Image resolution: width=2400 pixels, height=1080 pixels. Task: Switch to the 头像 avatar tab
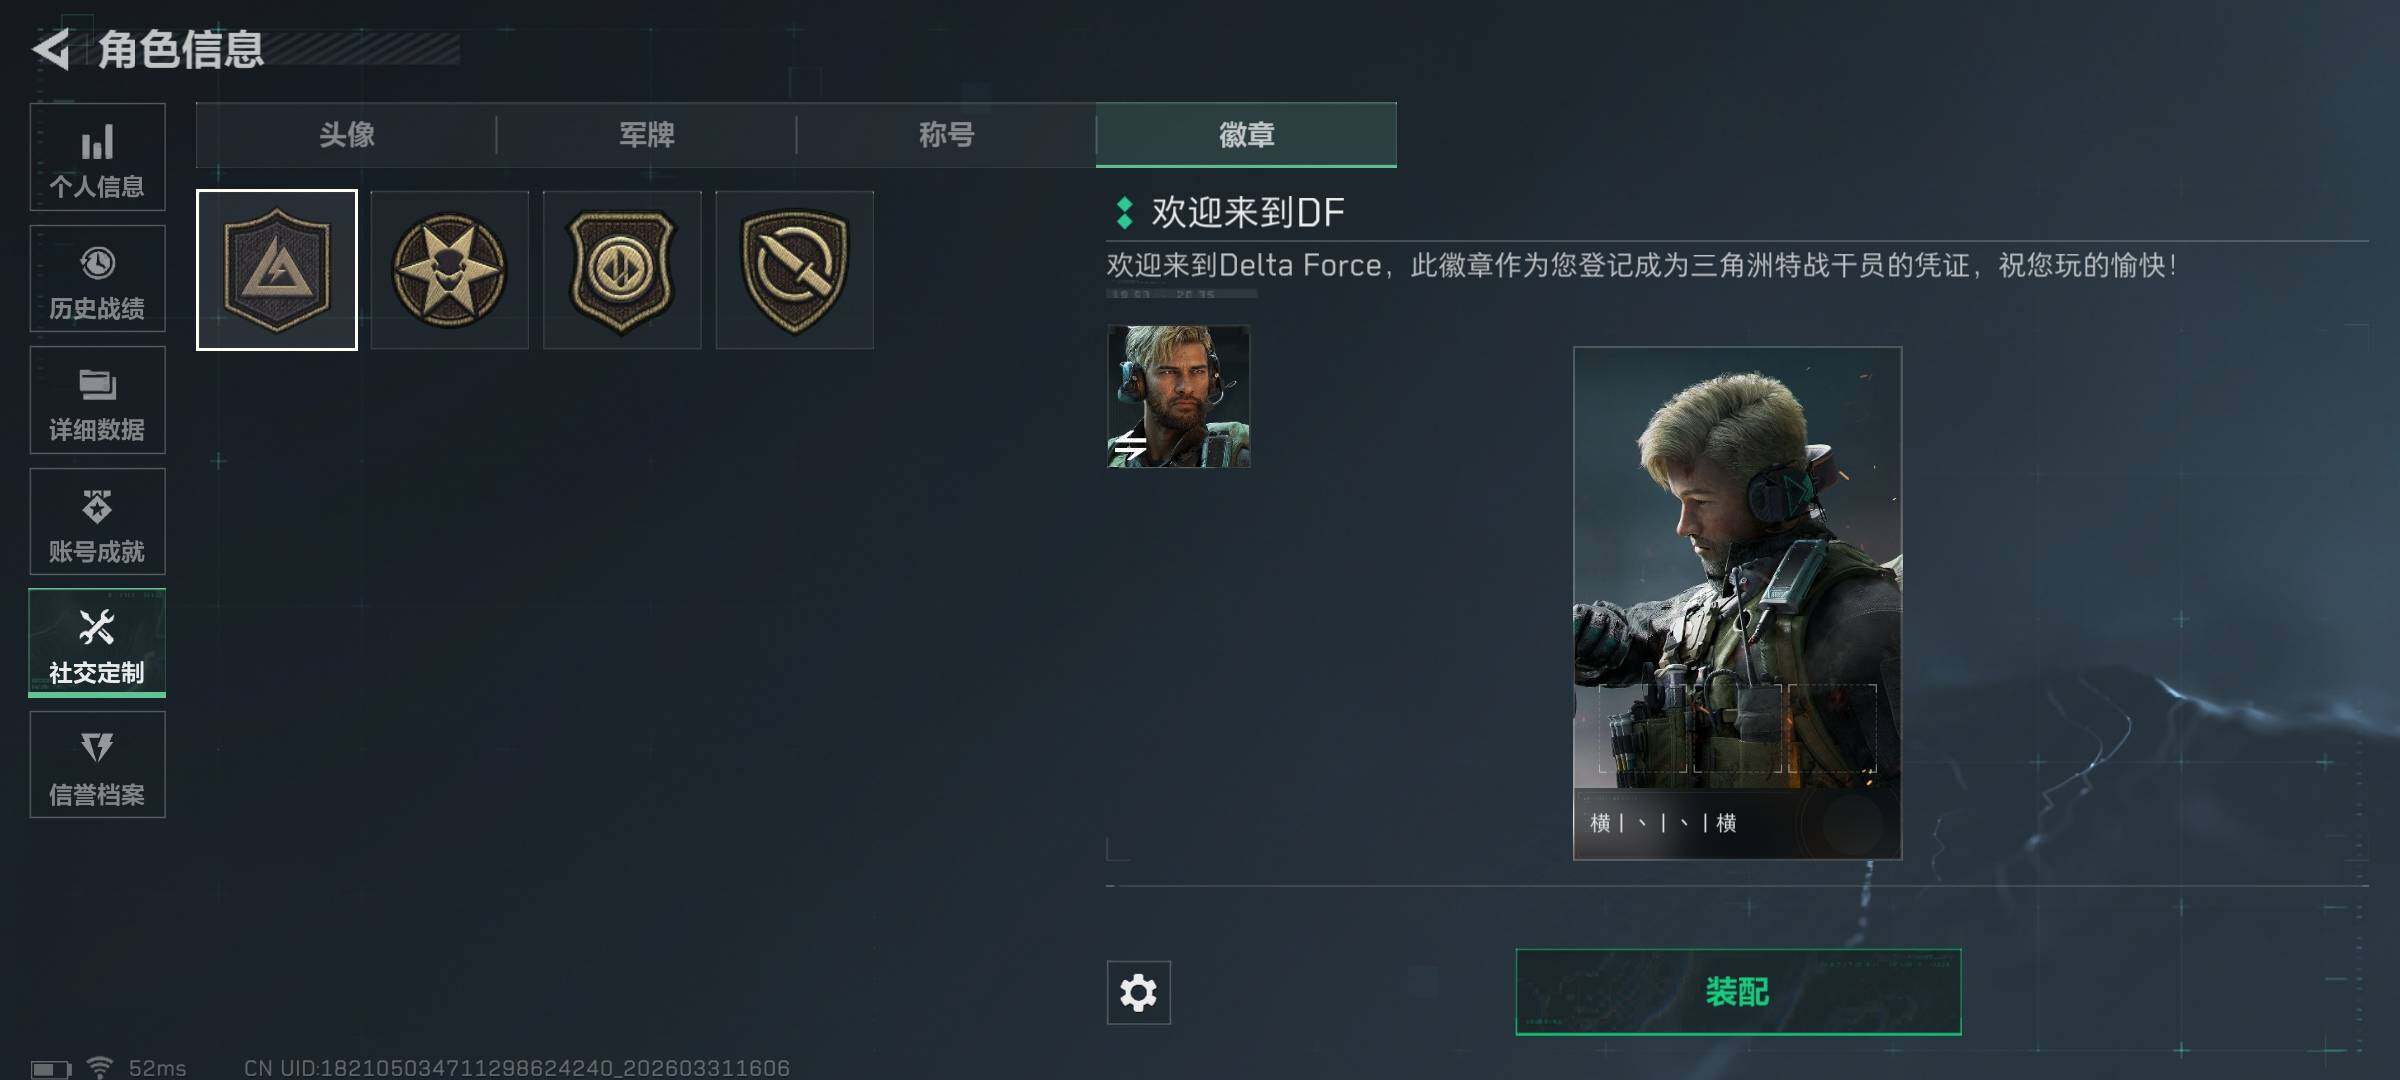pyautogui.click(x=346, y=135)
